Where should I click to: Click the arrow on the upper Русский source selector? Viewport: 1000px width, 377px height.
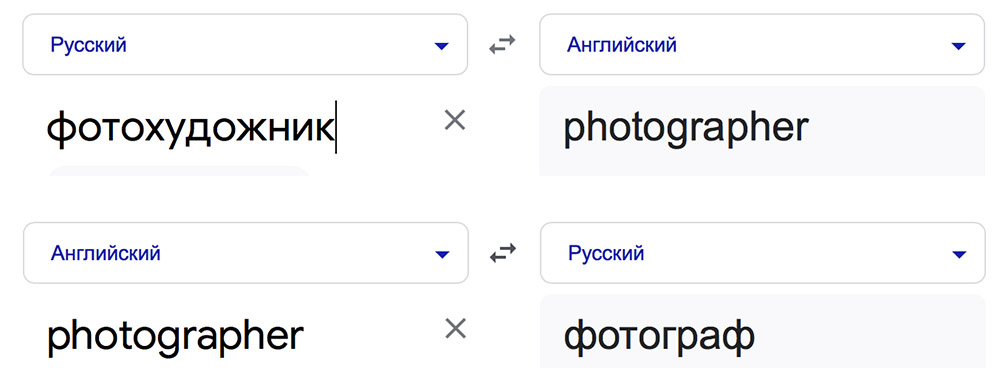(441, 46)
